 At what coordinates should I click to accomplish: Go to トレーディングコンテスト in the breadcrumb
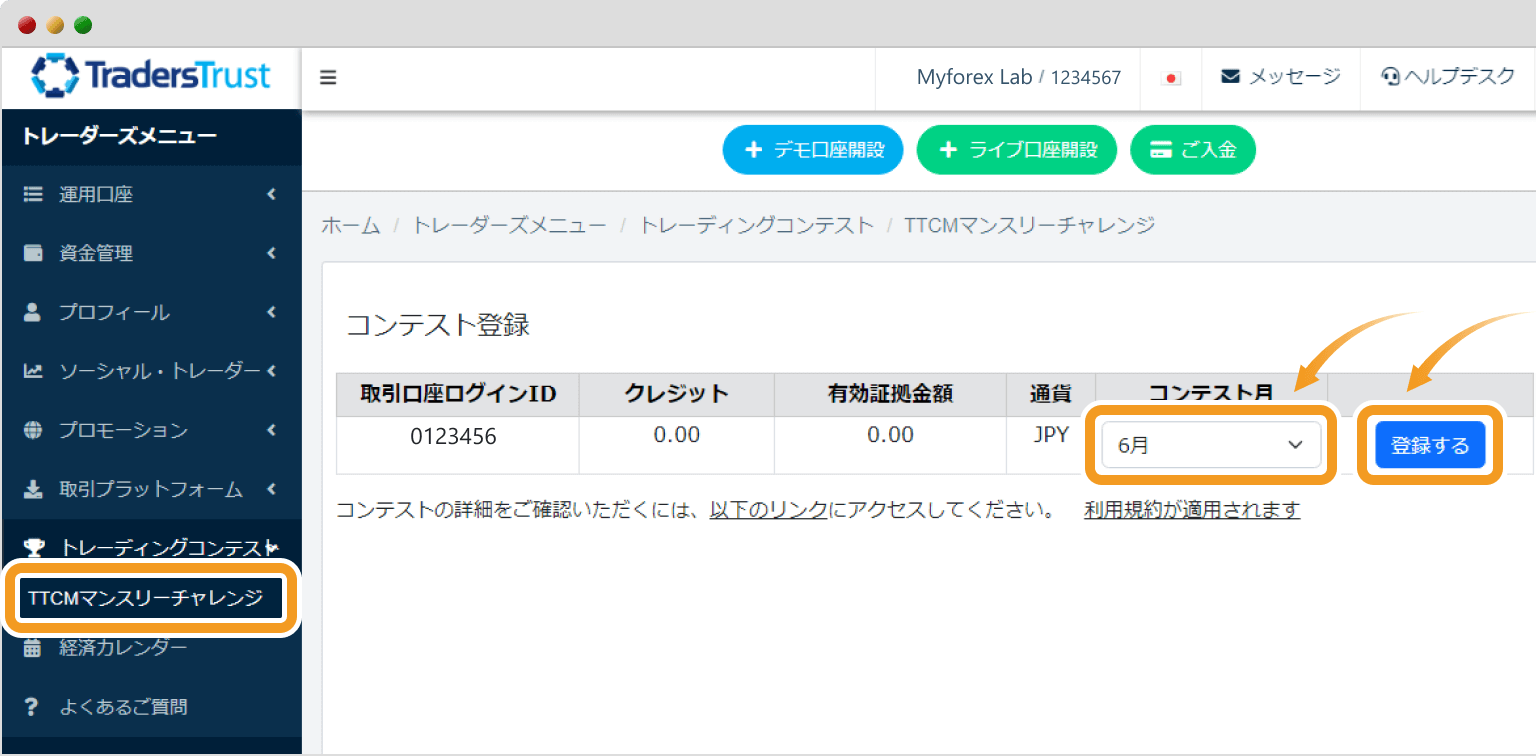click(x=756, y=225)
